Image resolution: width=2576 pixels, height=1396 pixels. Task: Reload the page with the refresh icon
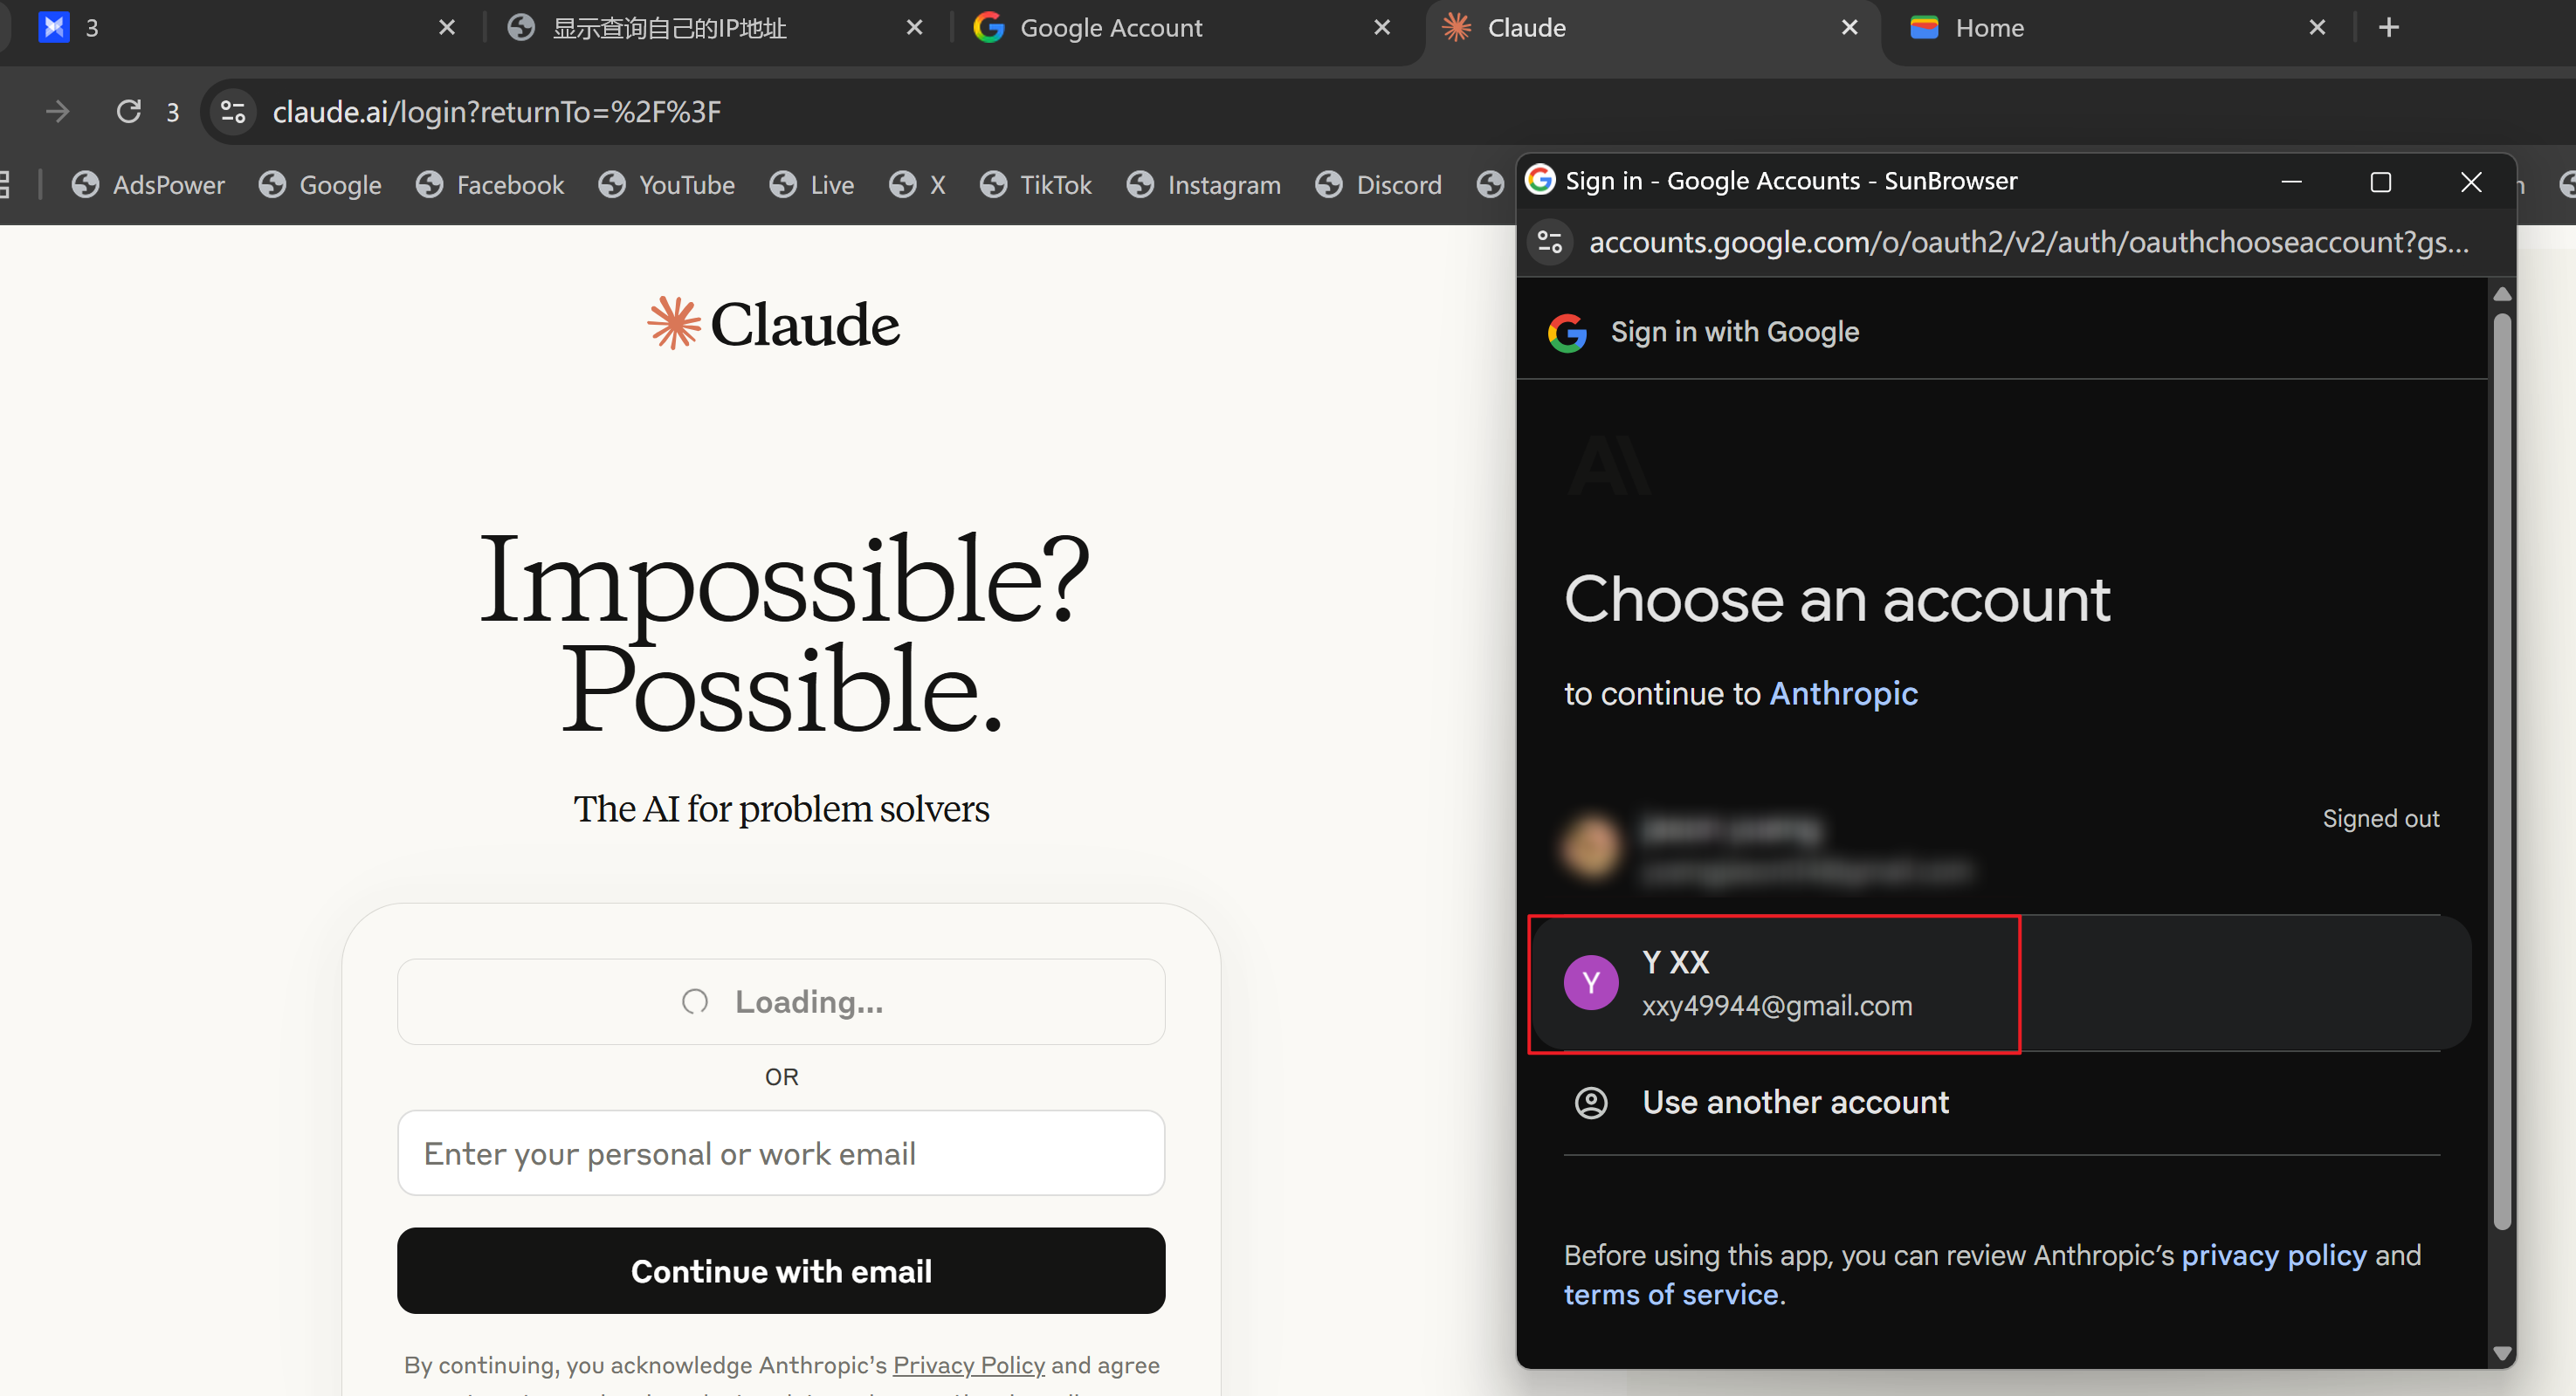tap(129, 111)
